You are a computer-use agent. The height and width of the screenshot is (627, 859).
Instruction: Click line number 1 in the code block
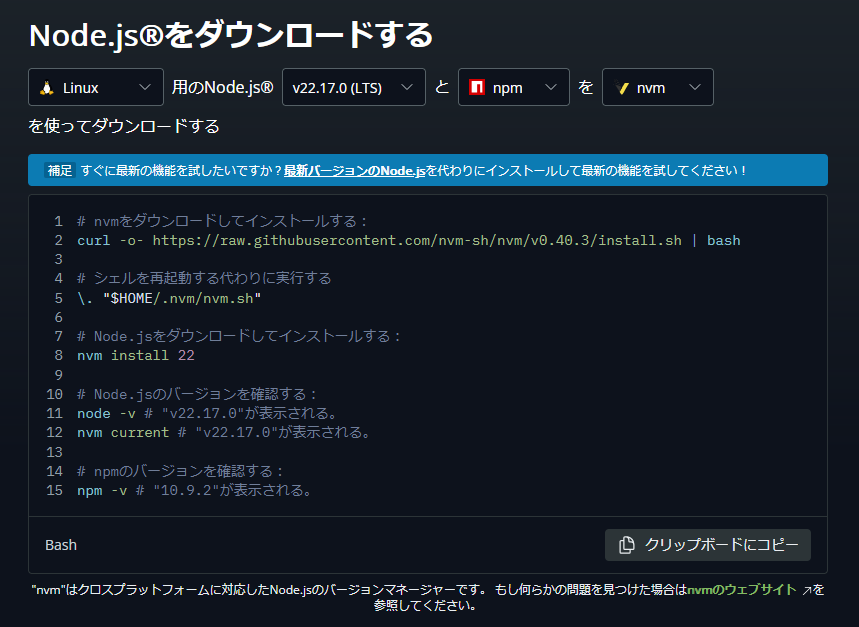point(56,221)
